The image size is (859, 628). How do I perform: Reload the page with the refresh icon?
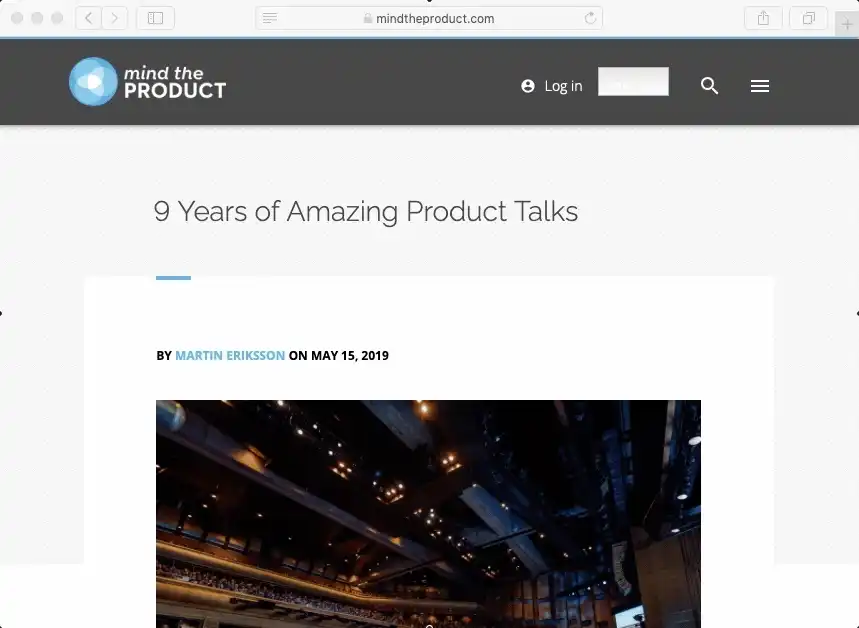click(590, 19)
